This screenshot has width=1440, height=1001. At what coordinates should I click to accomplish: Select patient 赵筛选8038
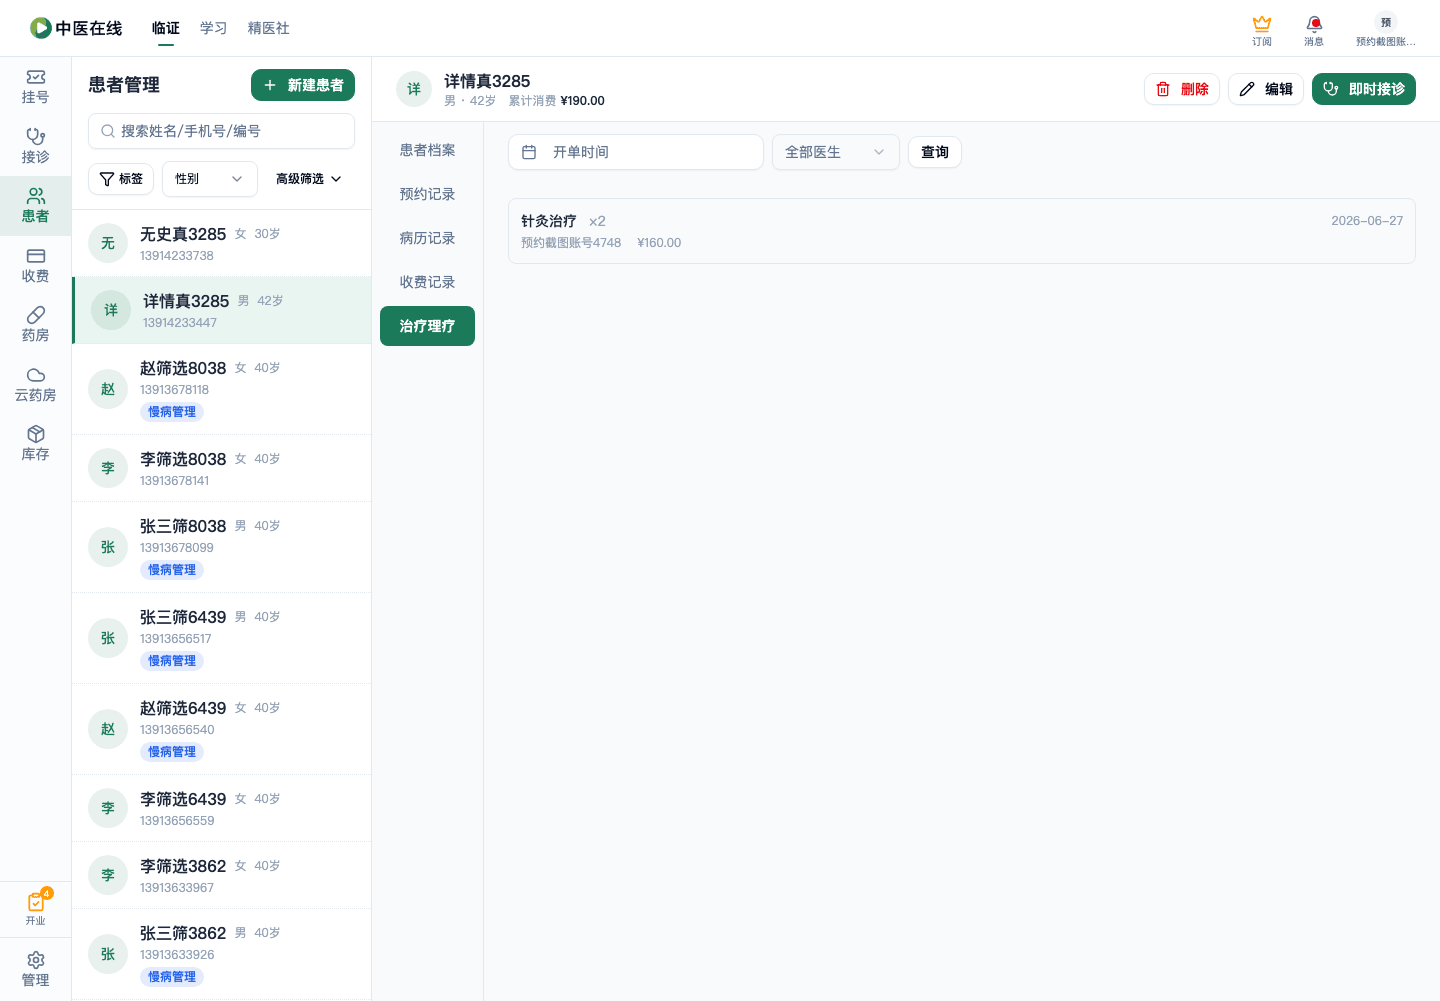coord(222,389)
